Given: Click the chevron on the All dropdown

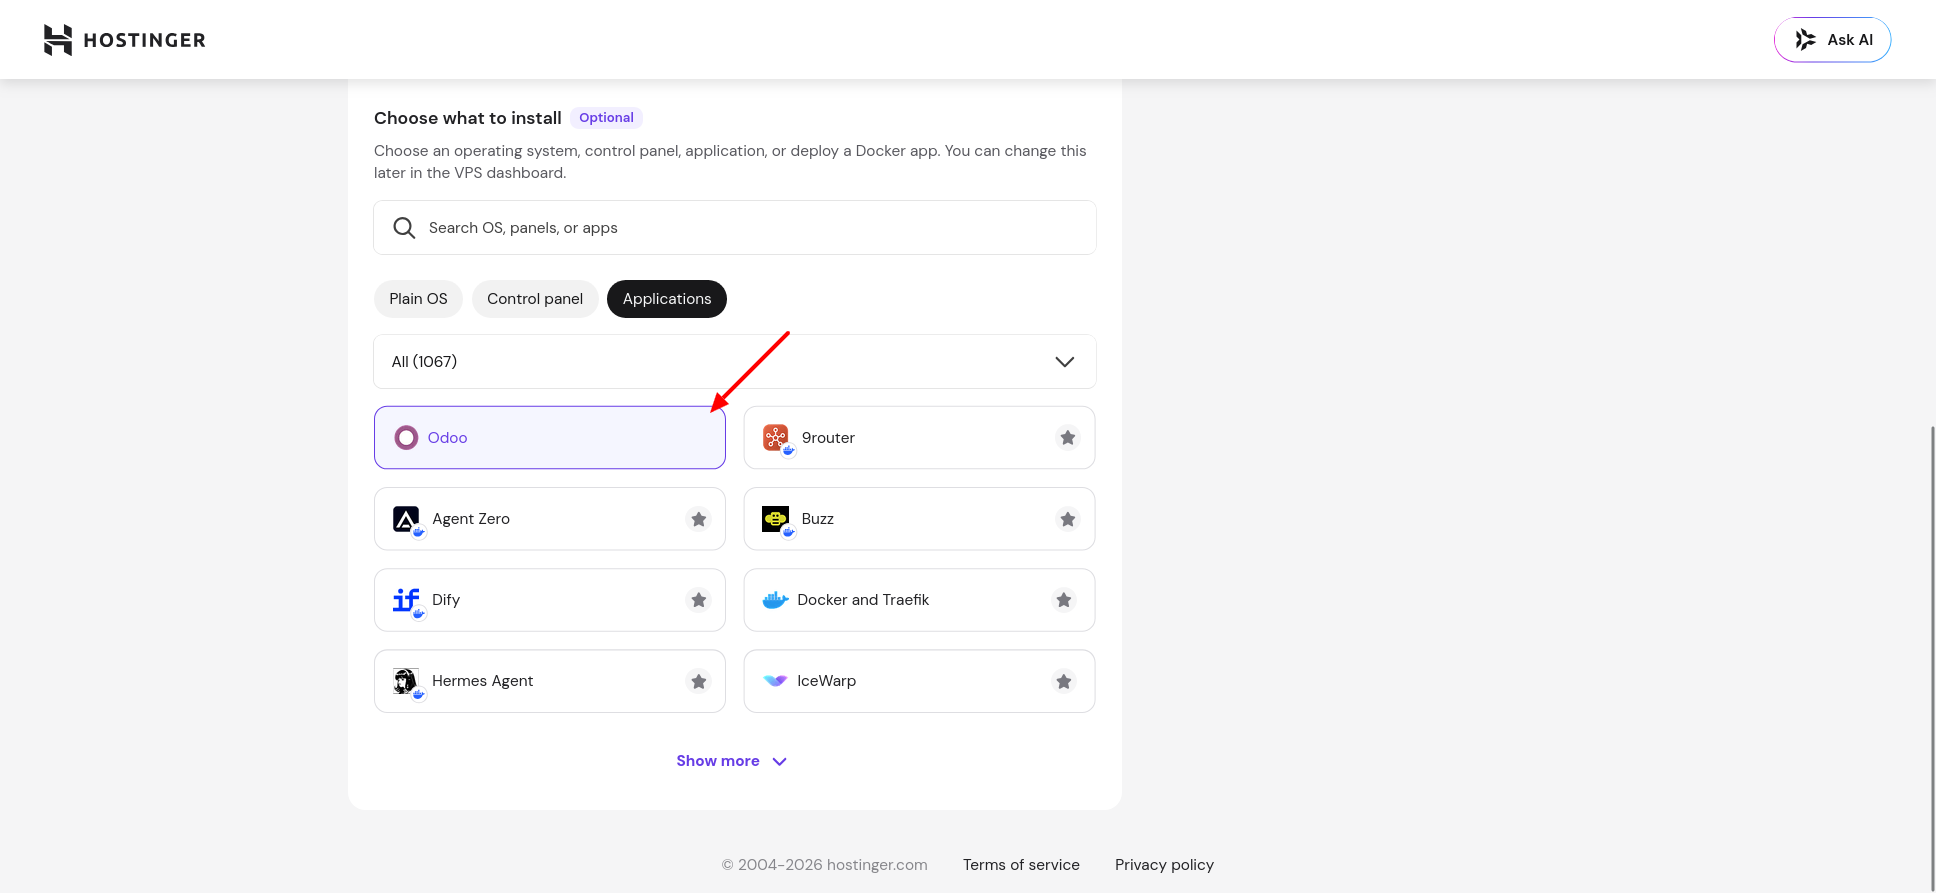Looking at the screenshot, I should click(1065, 362).
